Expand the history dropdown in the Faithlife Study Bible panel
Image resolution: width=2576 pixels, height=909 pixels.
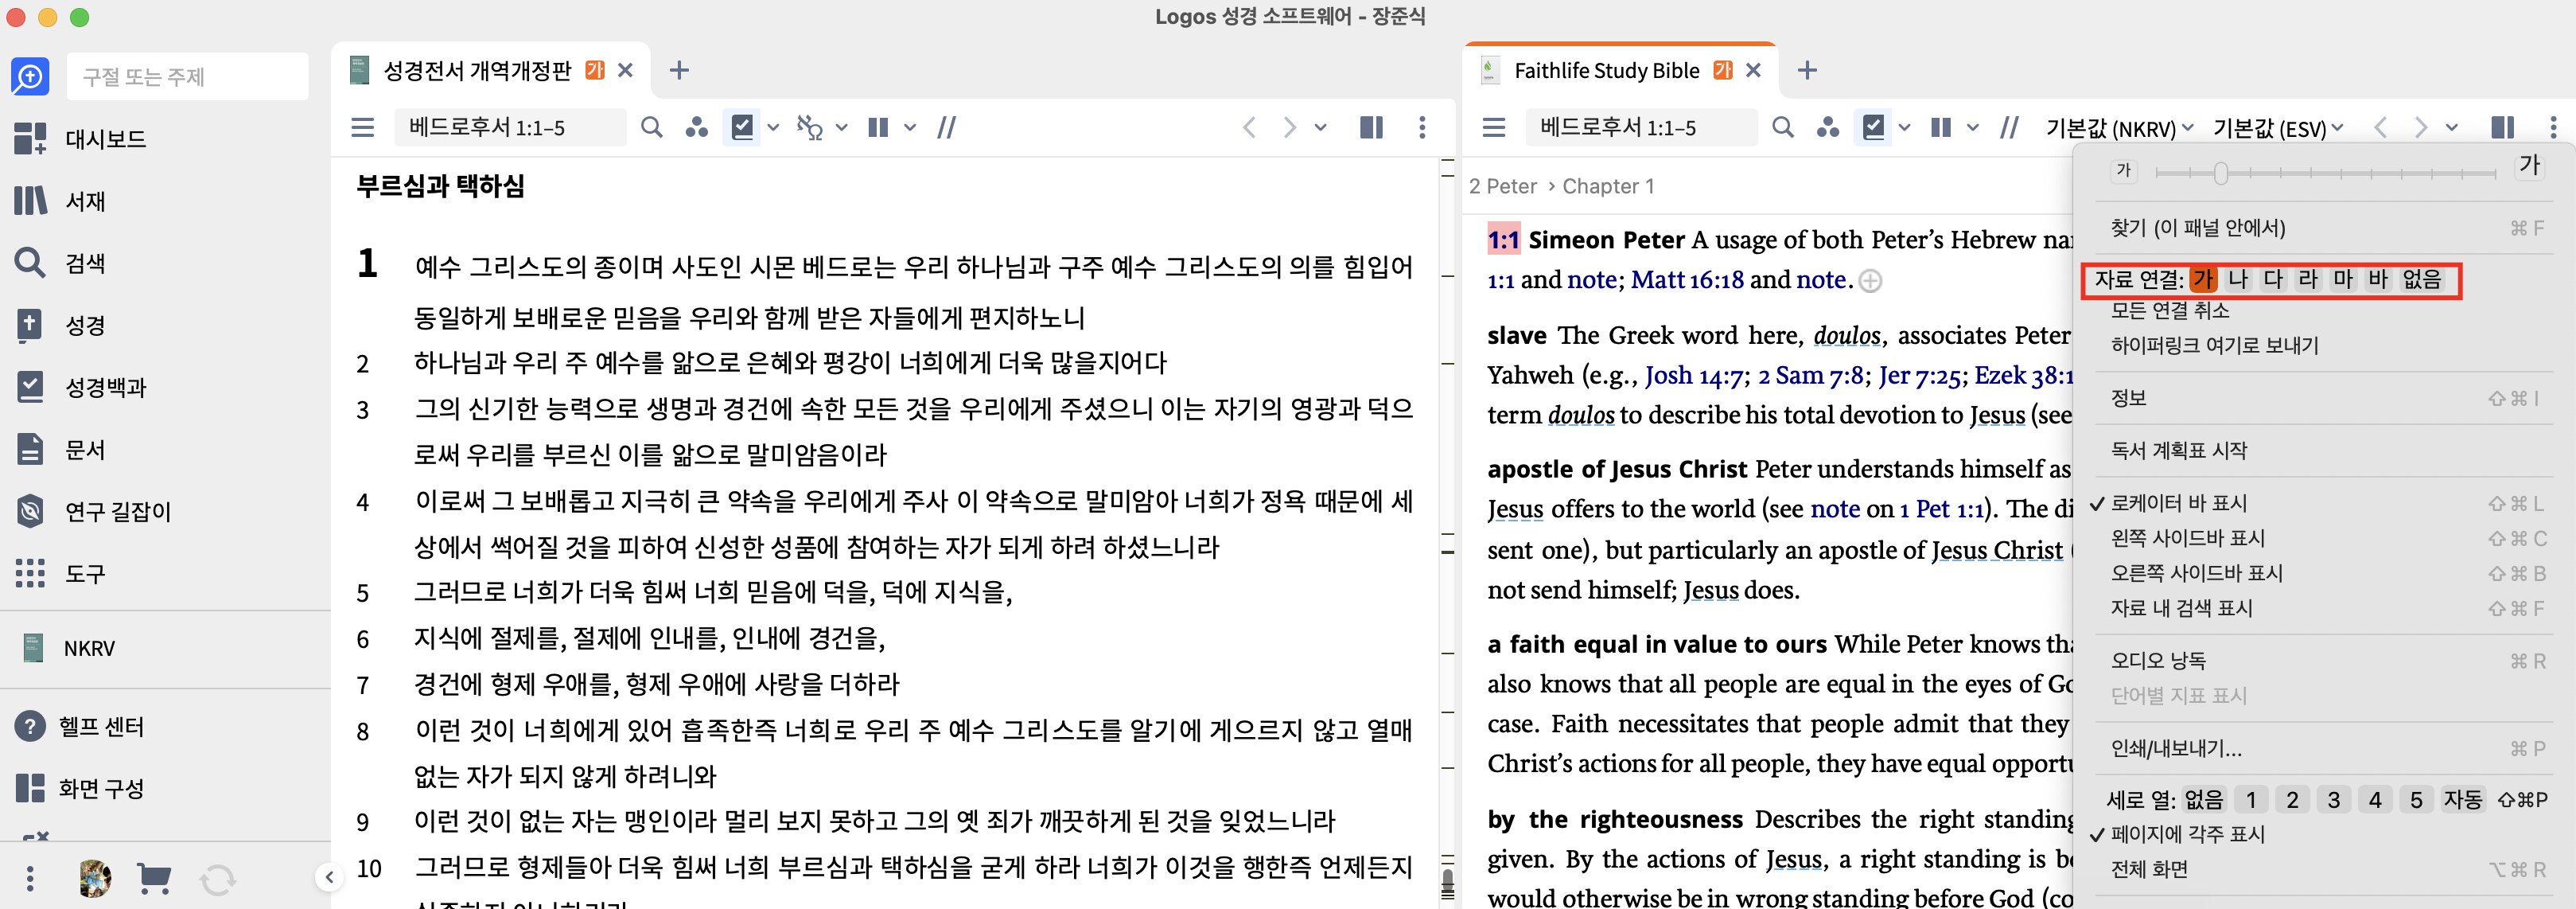point(2452,127)
